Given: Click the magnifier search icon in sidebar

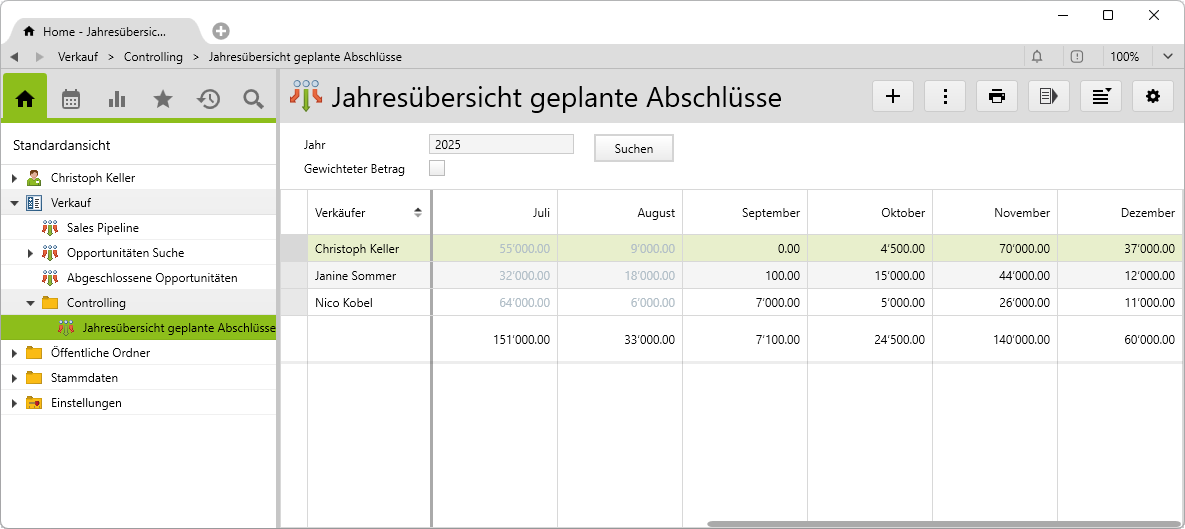Looking at the screenshot, I should [253, 98].
